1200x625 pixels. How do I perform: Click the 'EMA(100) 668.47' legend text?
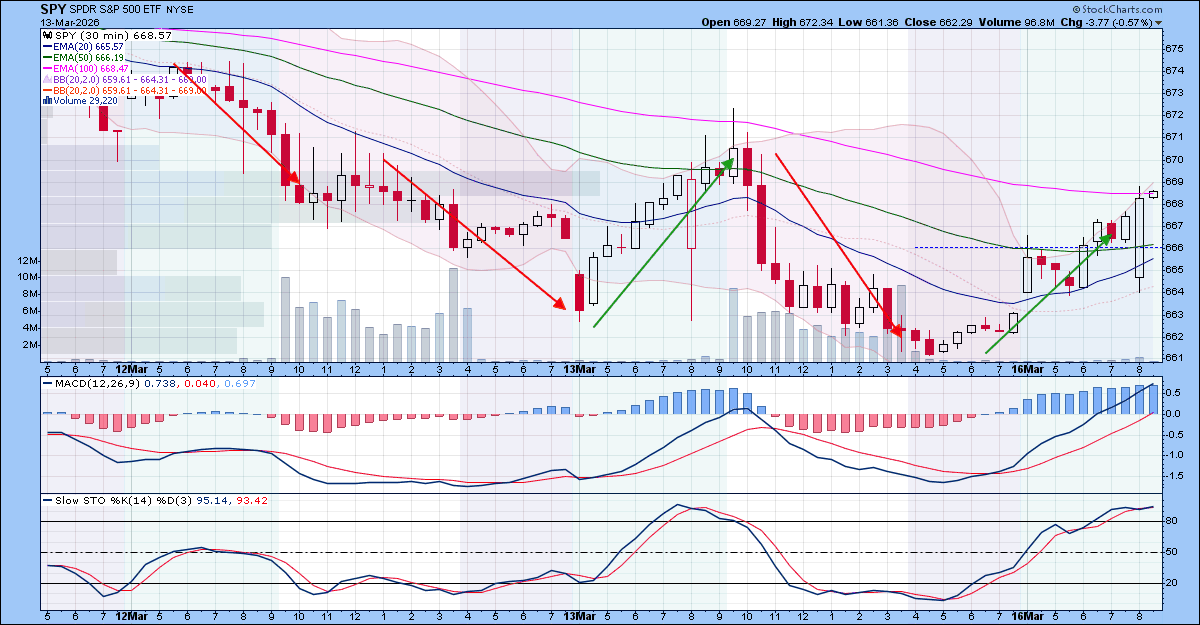click(91, 68)
